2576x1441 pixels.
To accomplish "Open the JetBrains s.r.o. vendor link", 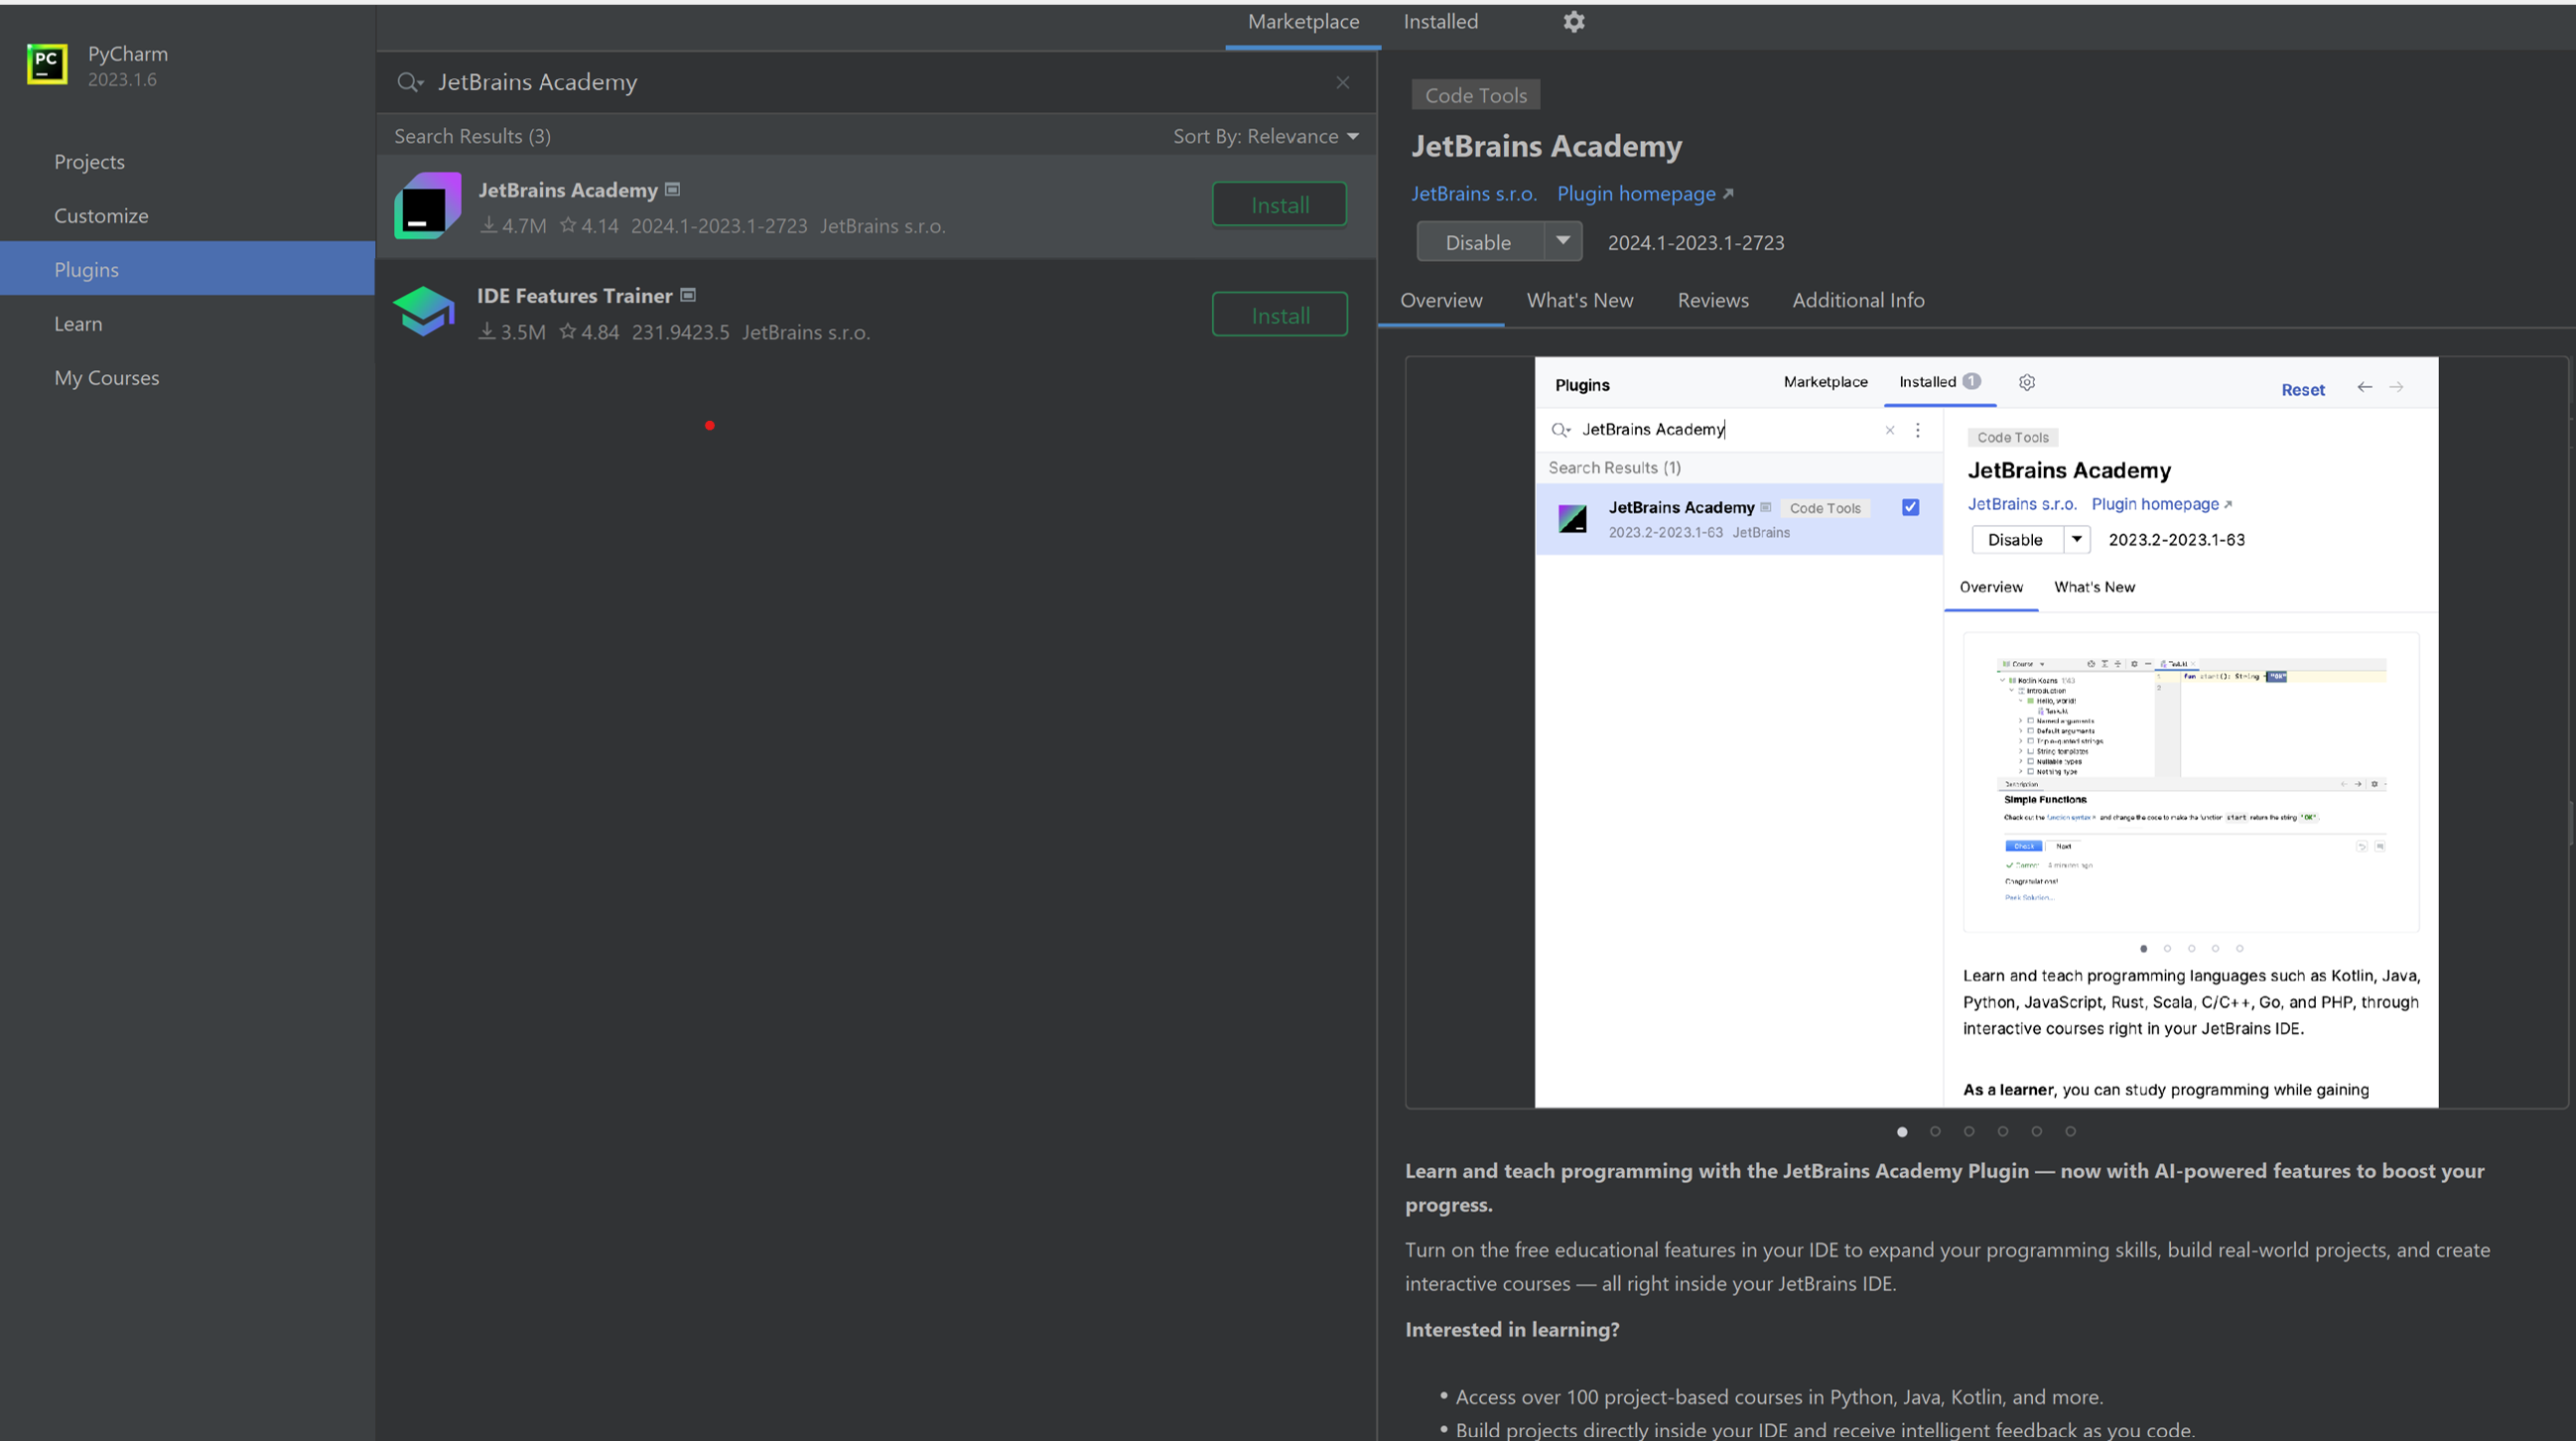I will coord(1473,194).
